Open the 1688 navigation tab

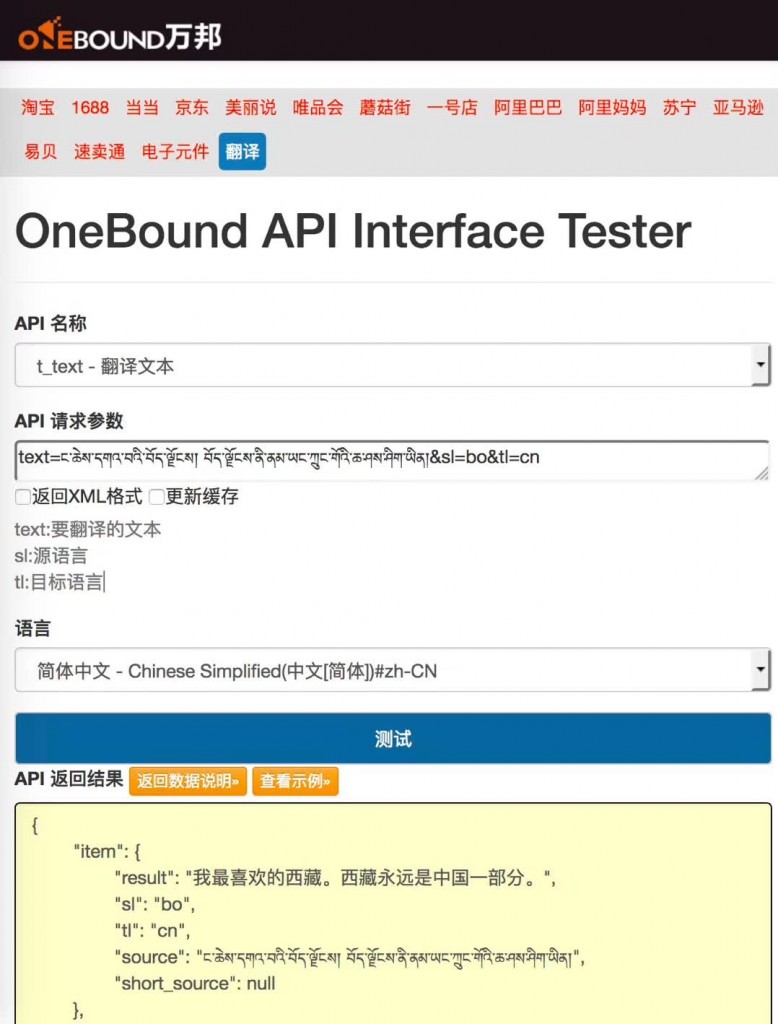pos(90,108)
